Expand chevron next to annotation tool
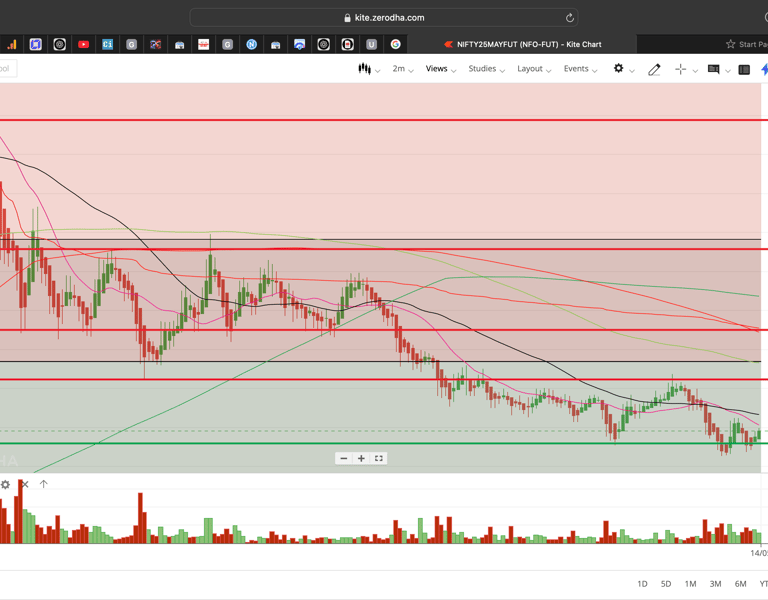 click(728, 71)
